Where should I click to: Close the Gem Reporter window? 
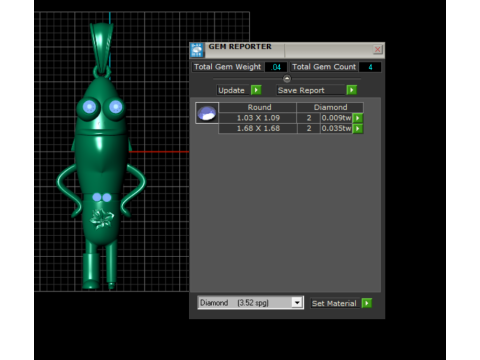point(377,50)
